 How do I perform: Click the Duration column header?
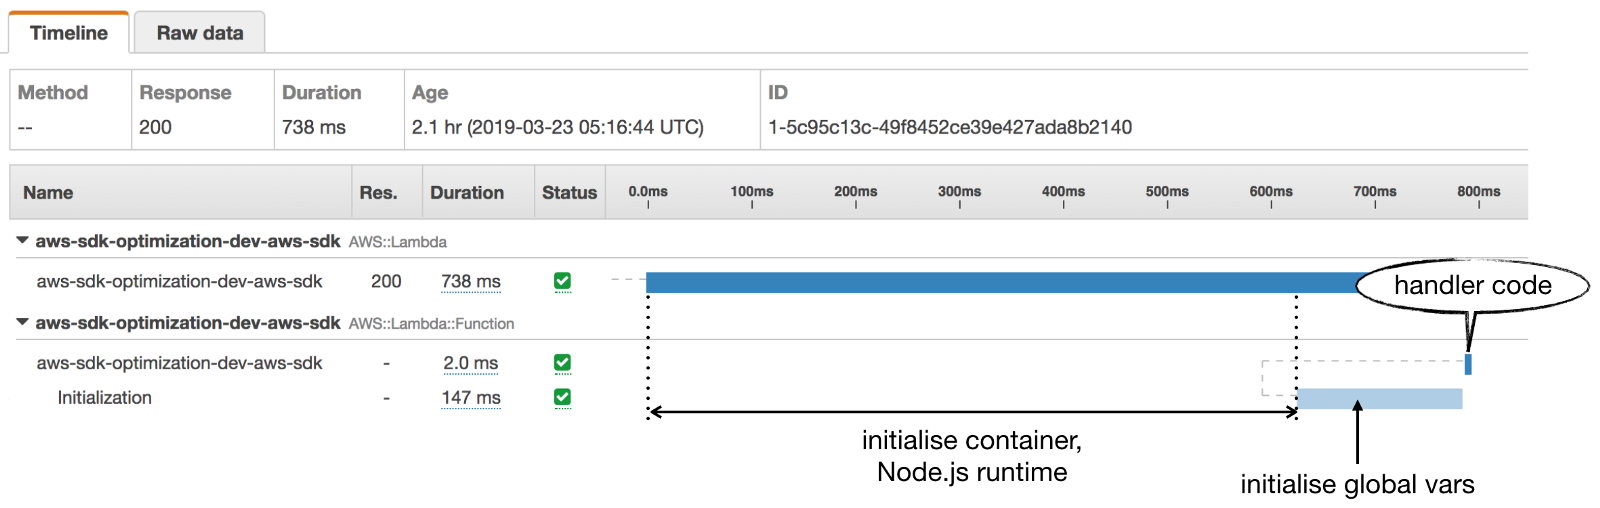coord(466,193)
